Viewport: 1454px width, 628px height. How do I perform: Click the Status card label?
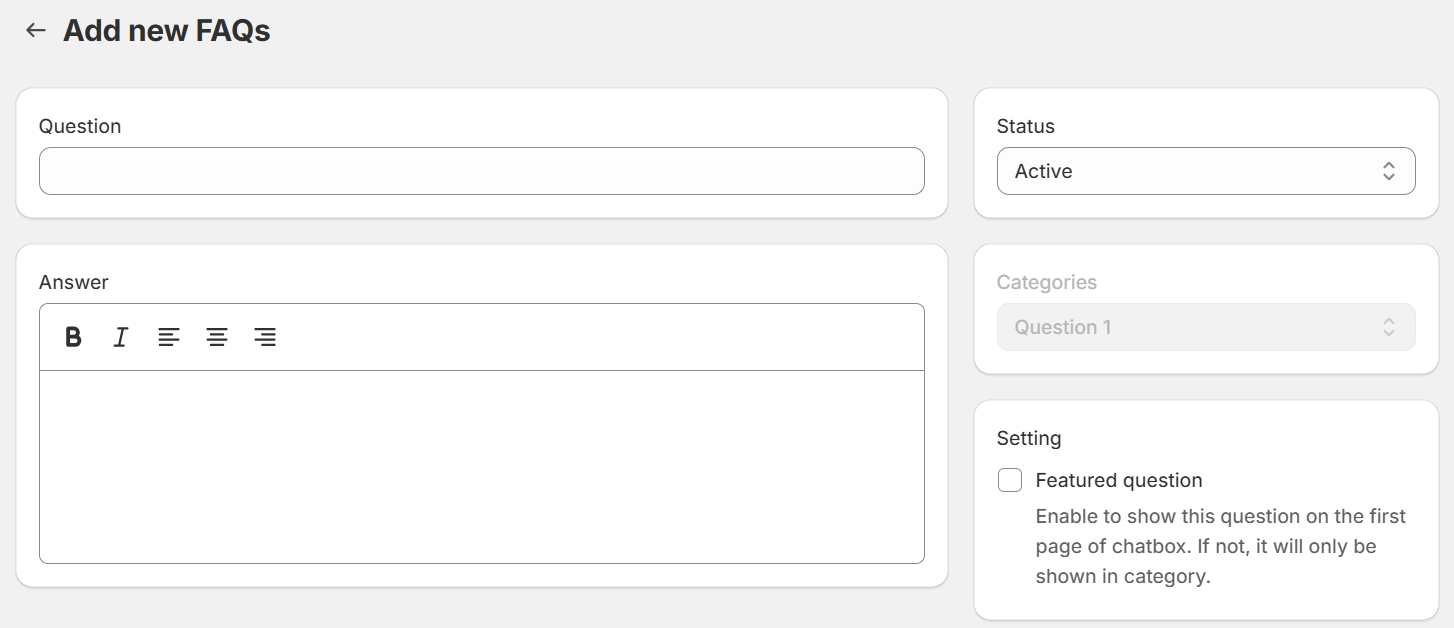pos(1025,126)
